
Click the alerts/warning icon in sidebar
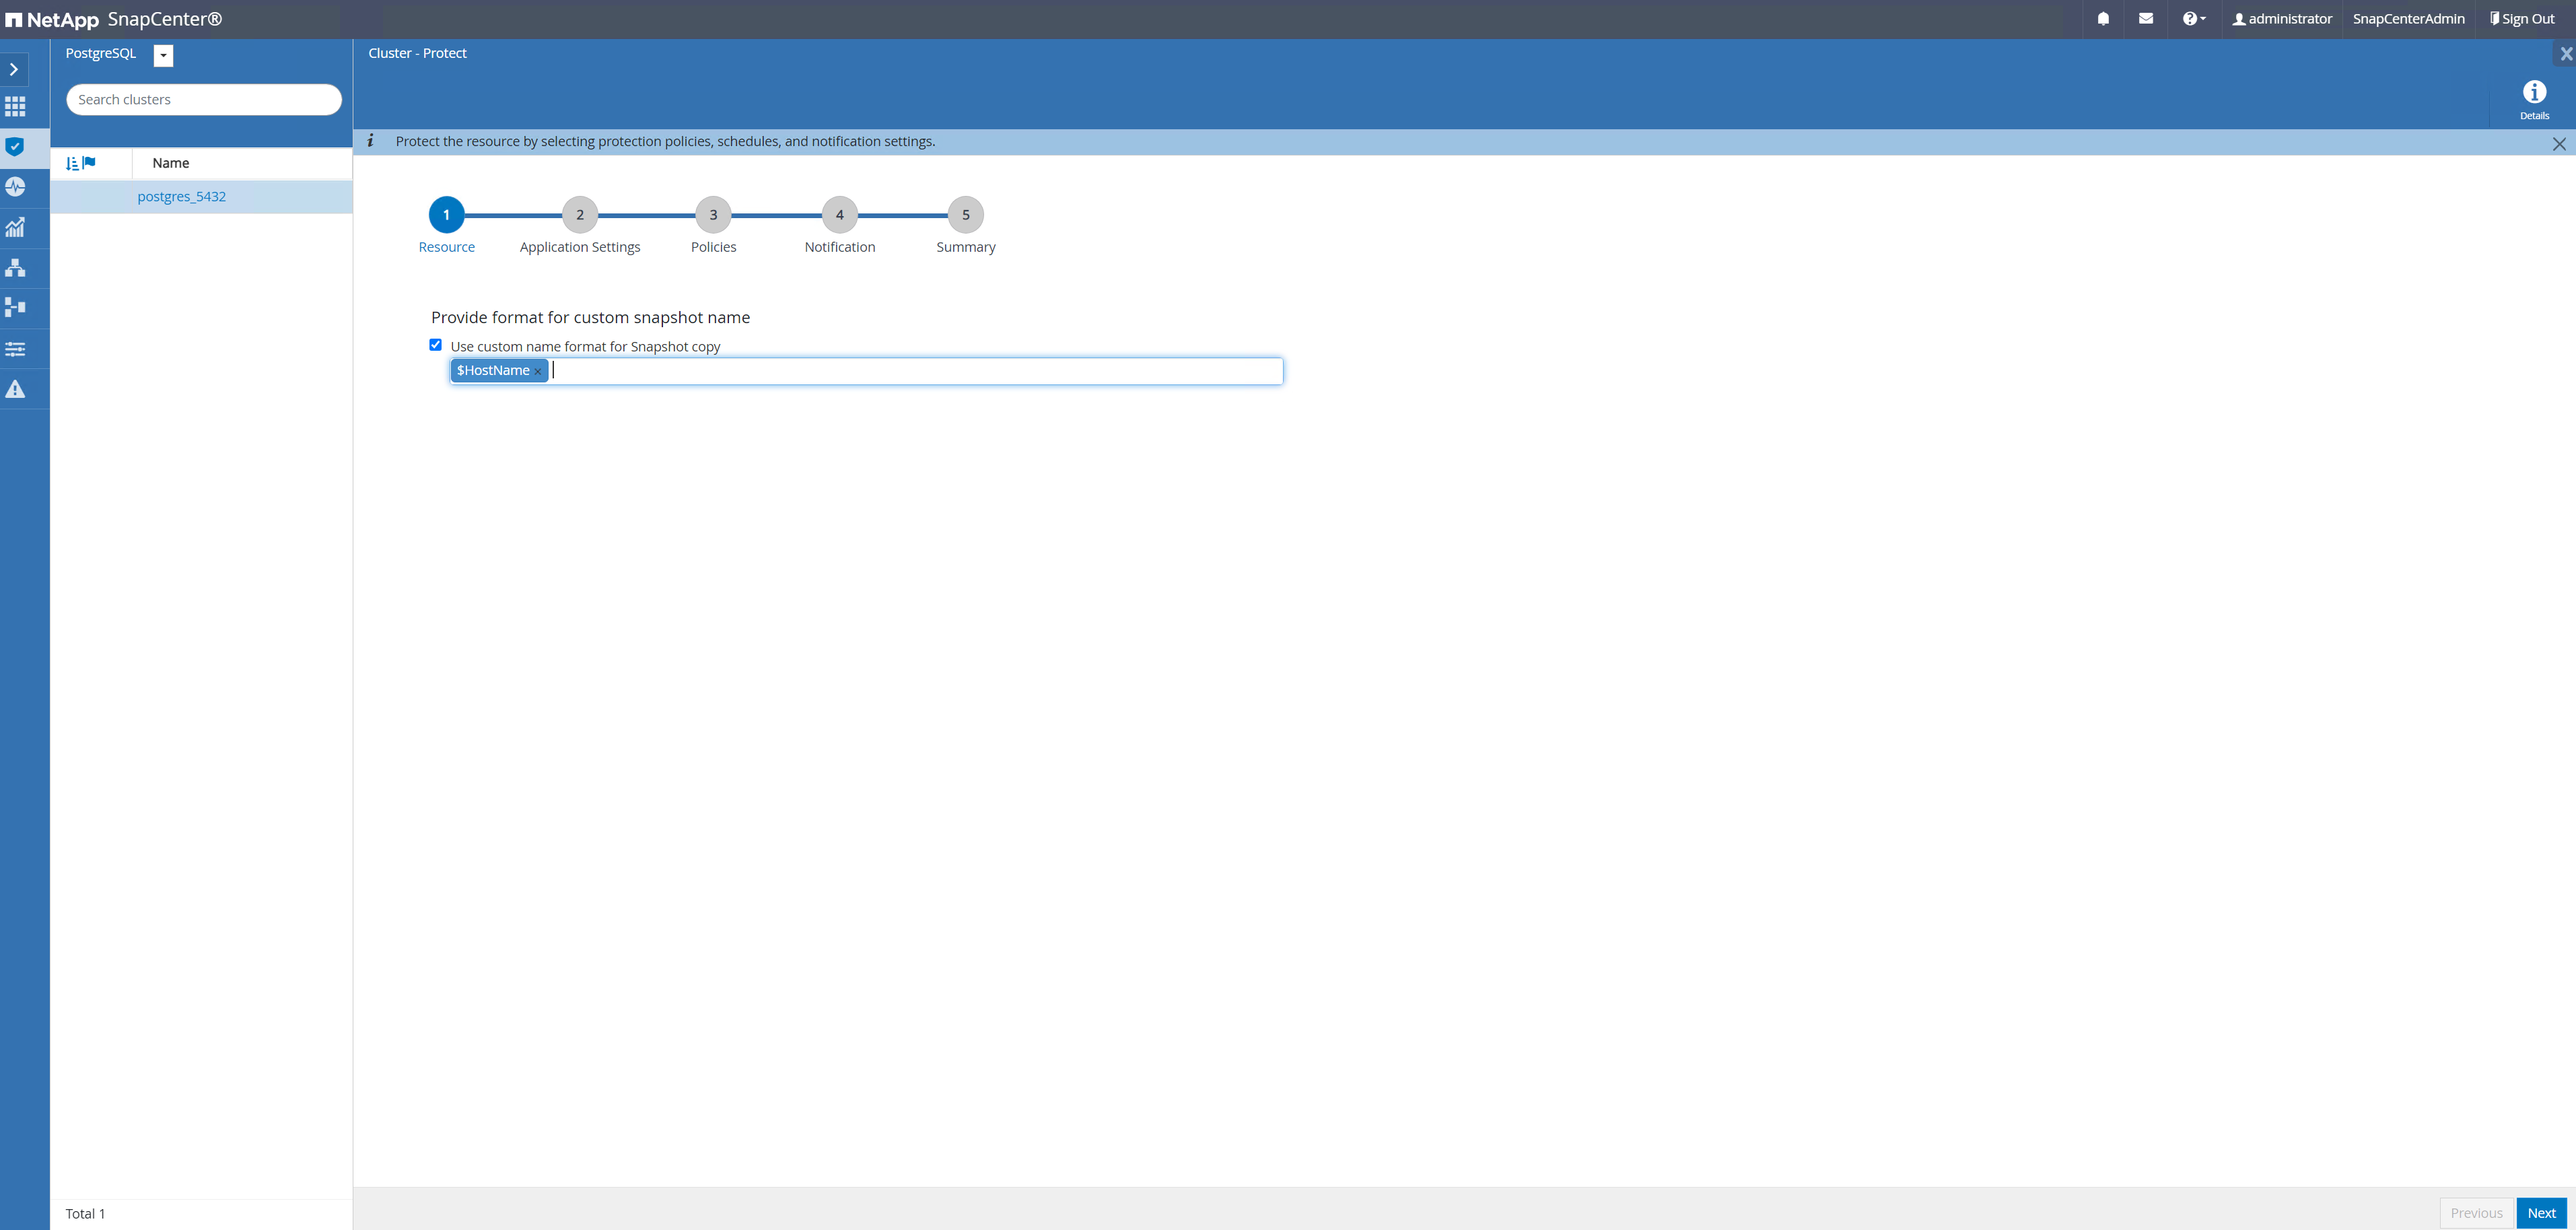[x=16, y=389]
